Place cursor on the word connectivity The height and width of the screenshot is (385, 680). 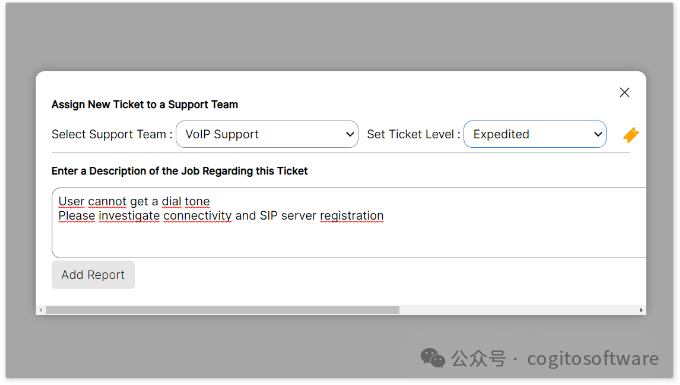click(197, 215)
